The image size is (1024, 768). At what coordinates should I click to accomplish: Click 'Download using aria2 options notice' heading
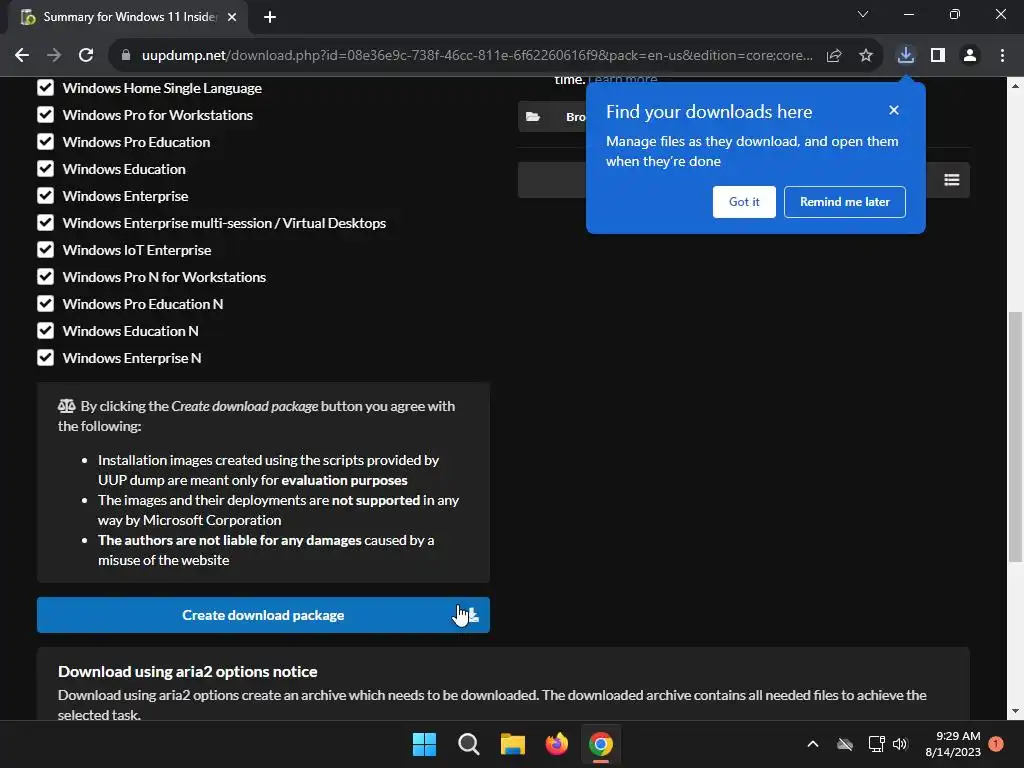tap(187, 671)
